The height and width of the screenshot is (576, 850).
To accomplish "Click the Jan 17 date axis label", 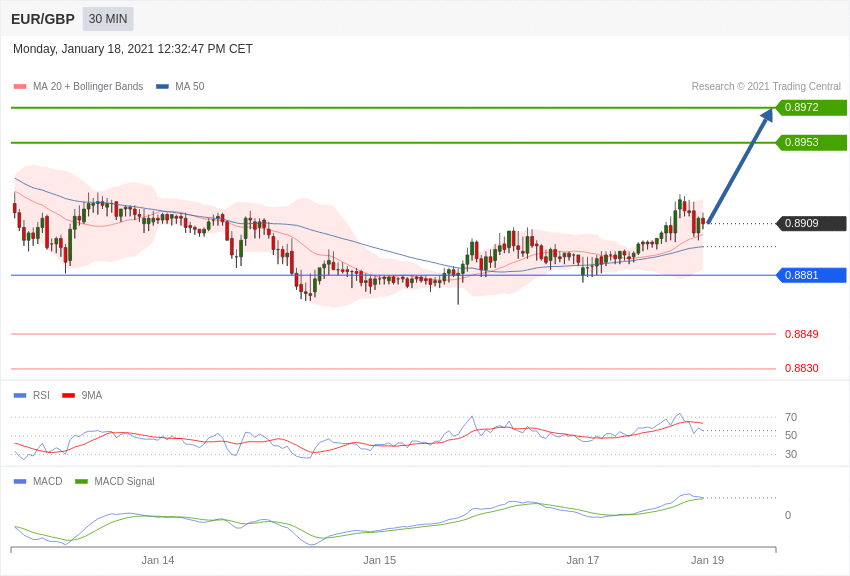I will tap(583, 560).
